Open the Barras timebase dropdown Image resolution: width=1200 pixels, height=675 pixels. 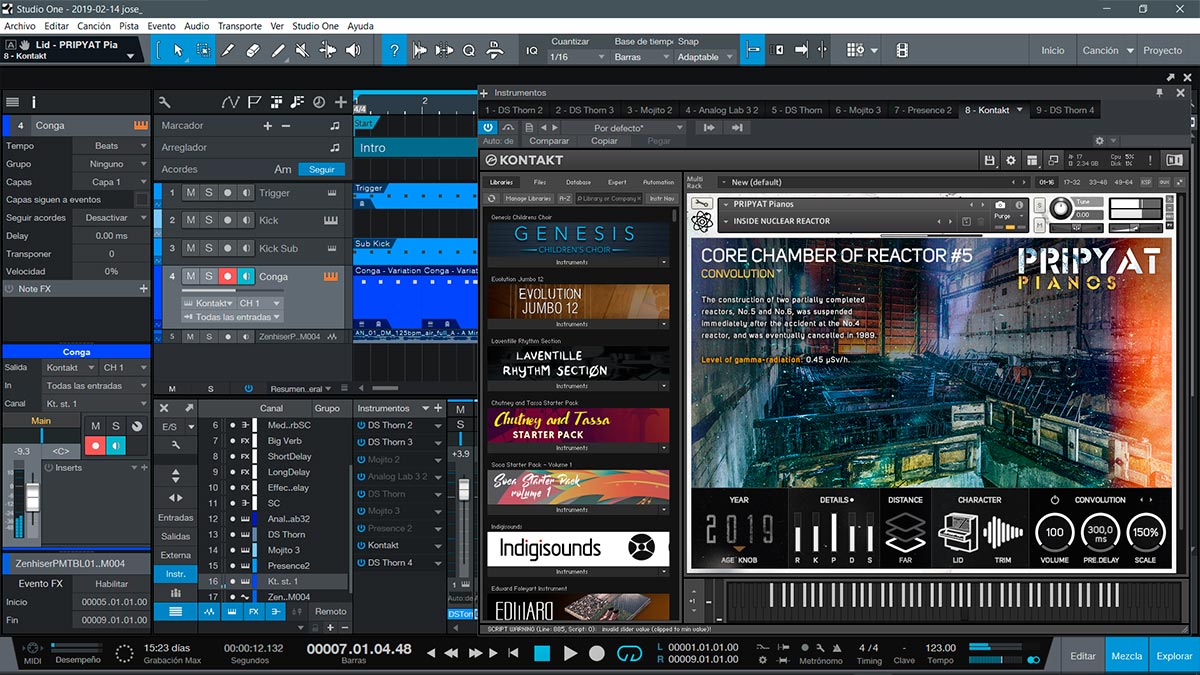point(640,57)
